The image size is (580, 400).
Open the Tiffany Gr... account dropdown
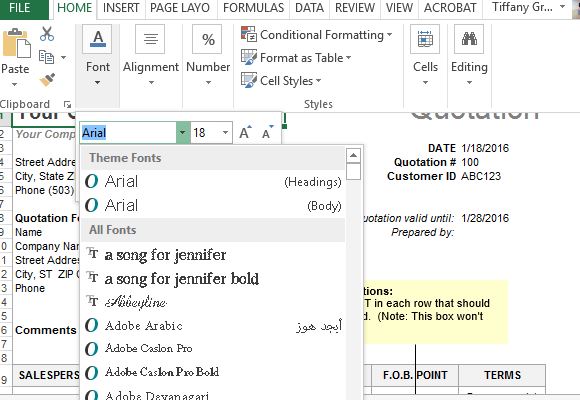pos(562,7)
